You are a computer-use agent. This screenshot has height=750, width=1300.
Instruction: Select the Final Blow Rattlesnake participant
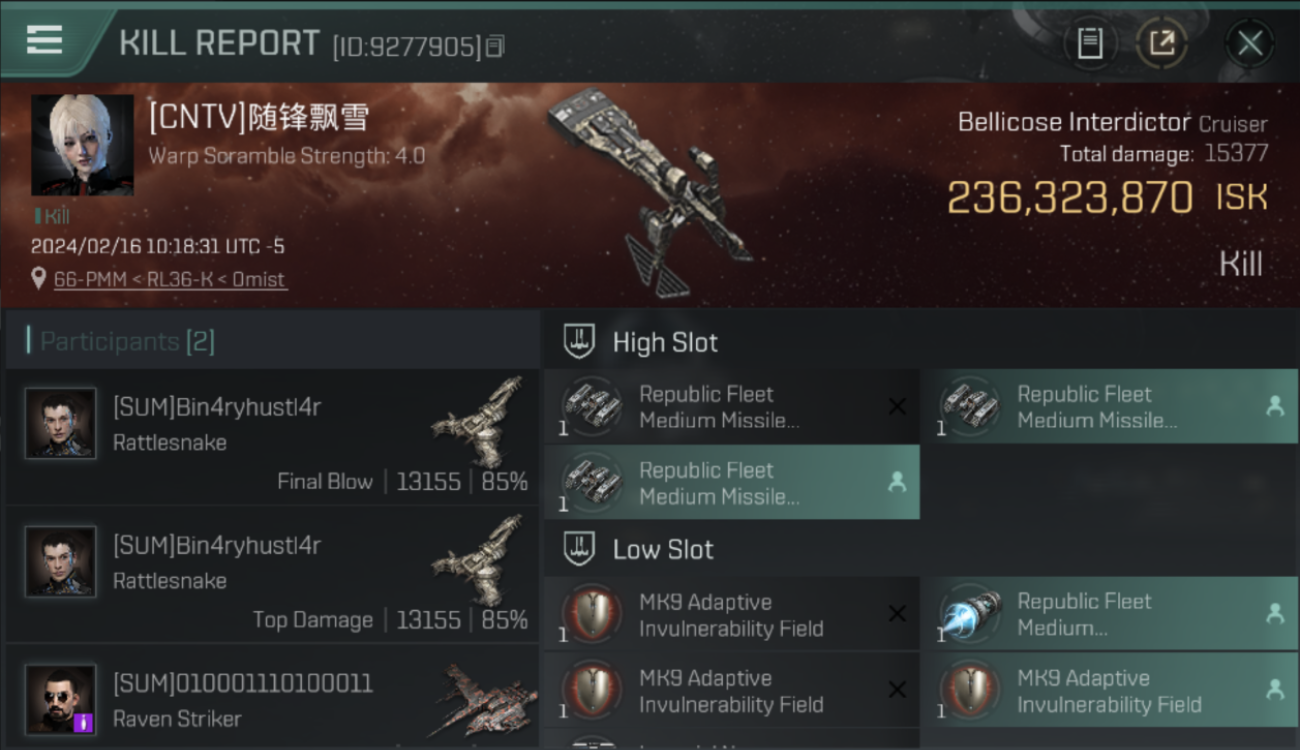pyautogui.click(x=272, y=435)
